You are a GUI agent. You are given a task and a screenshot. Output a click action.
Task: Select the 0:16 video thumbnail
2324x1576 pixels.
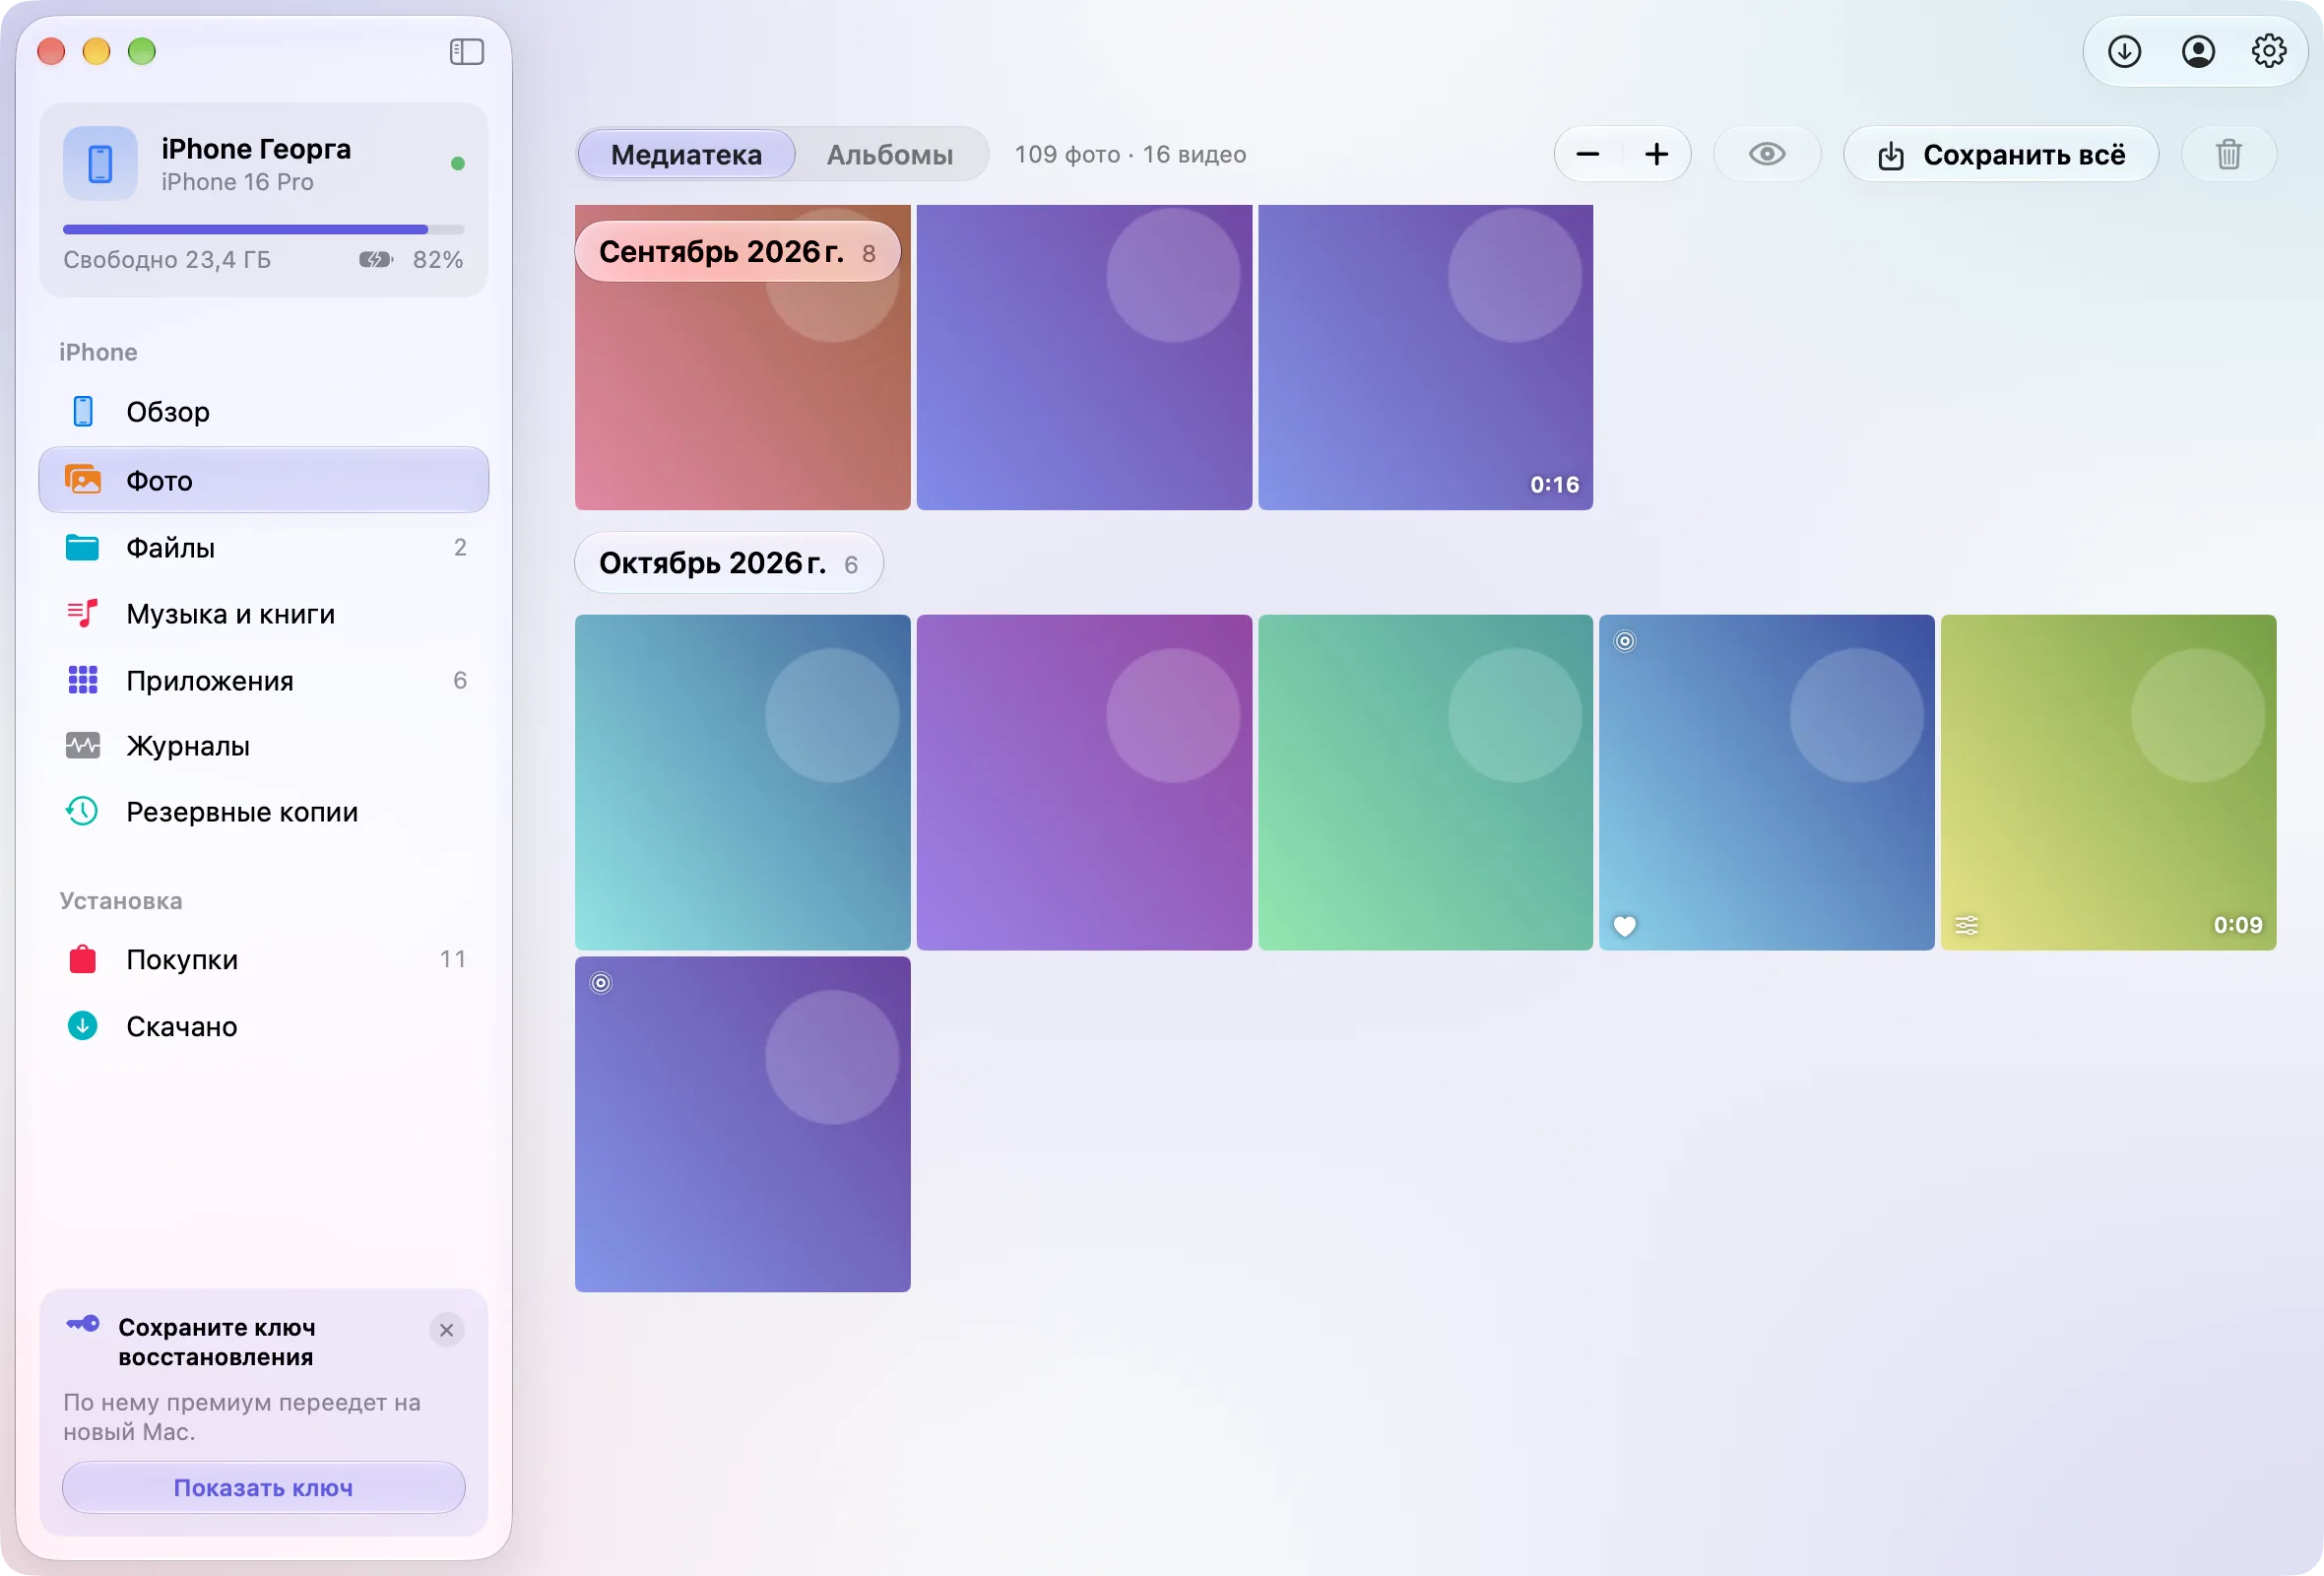point(1425,357)
